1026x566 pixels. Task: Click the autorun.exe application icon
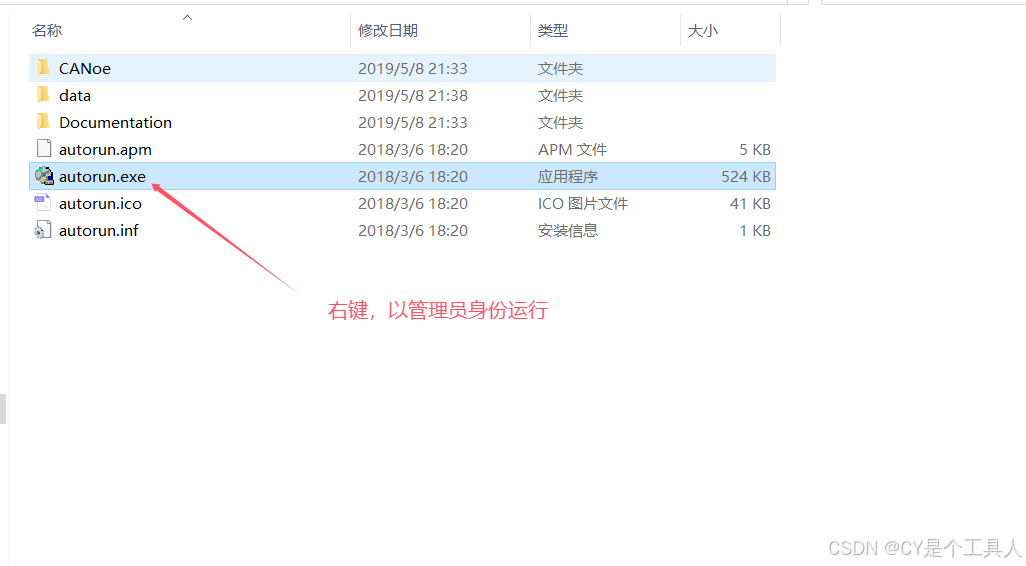pyautogui.click(x=44, y=176)
